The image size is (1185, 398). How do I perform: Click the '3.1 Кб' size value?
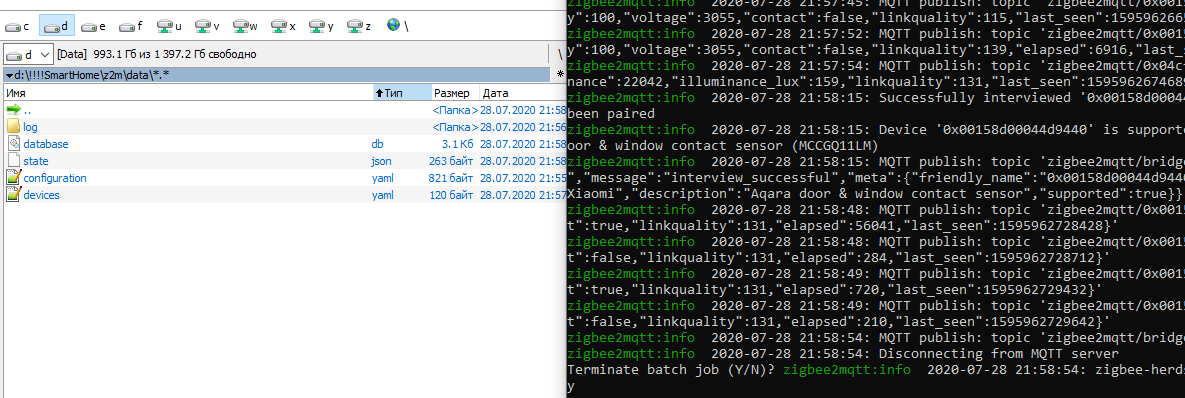coord(457,143)
